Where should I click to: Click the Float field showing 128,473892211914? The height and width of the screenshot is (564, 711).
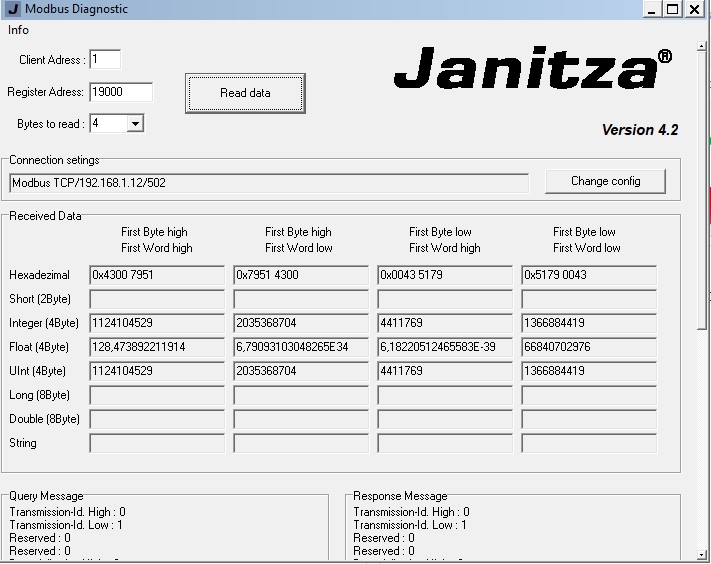click(157, 347)
